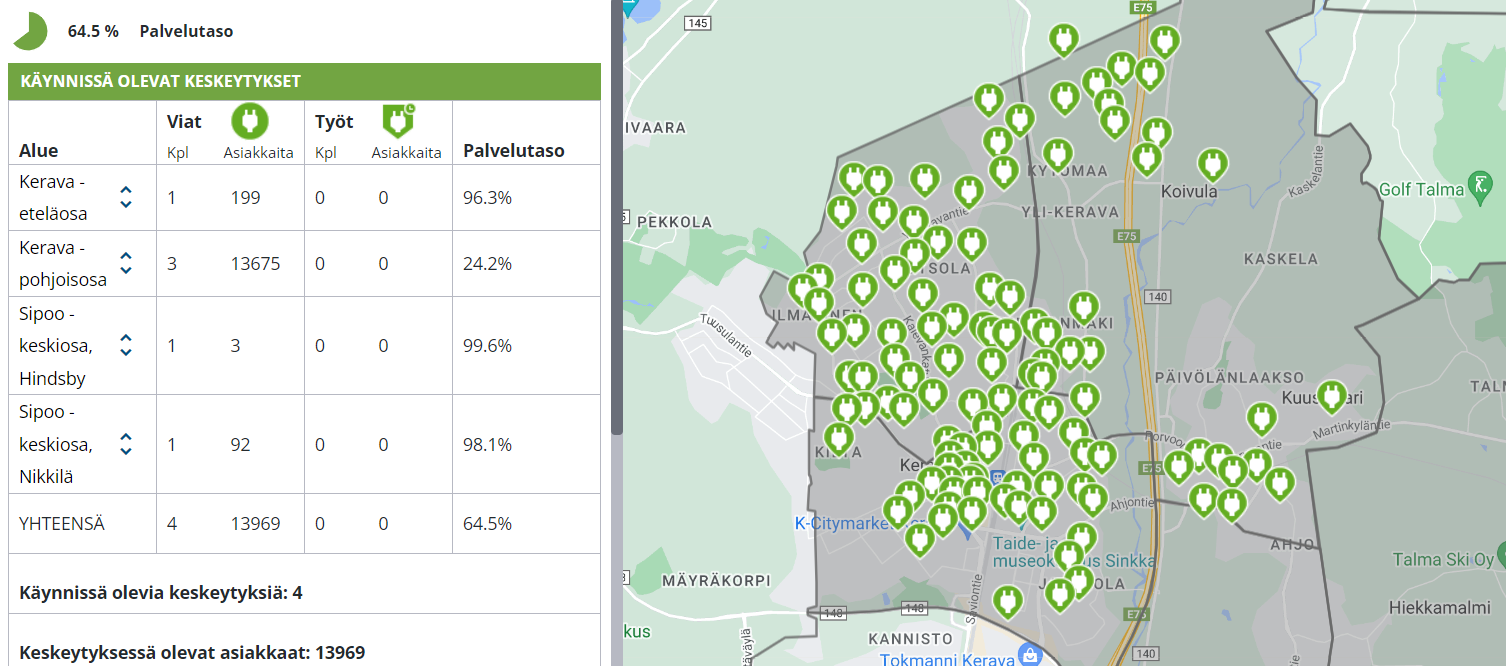The height and width of the screenshot is (666, 1506).
Task: Click the Työt planned work plug icon
Action: [x=399, y=120]
